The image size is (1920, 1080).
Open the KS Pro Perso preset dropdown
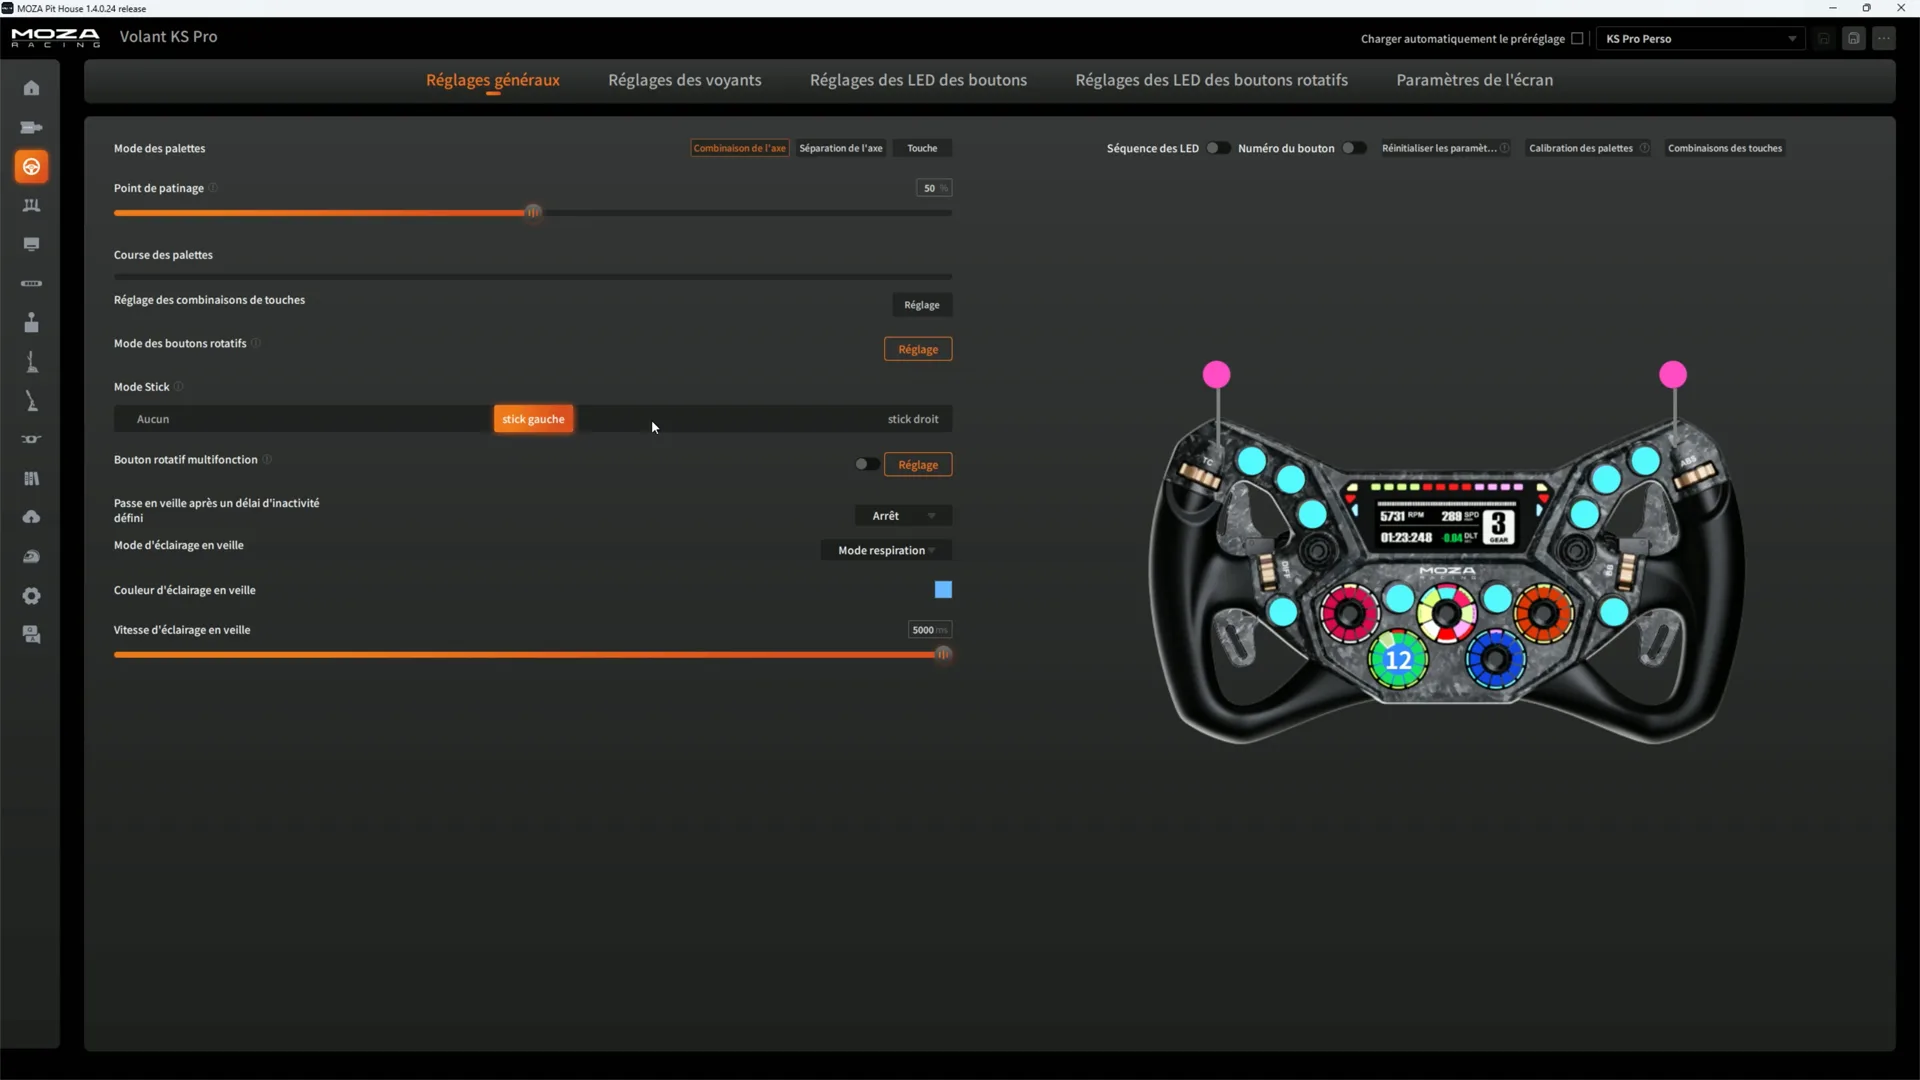click(1700, 39)
